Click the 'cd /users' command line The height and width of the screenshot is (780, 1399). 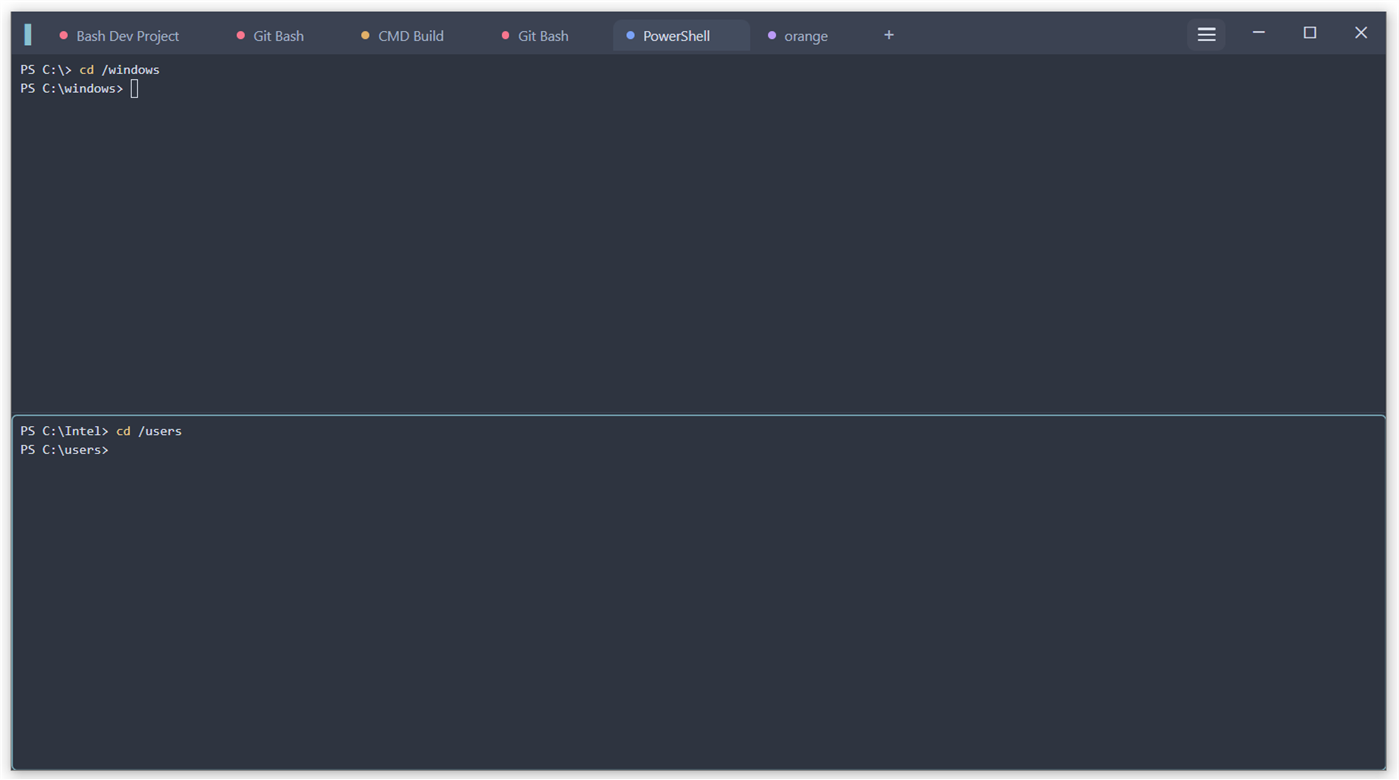(x=101, y=431)
